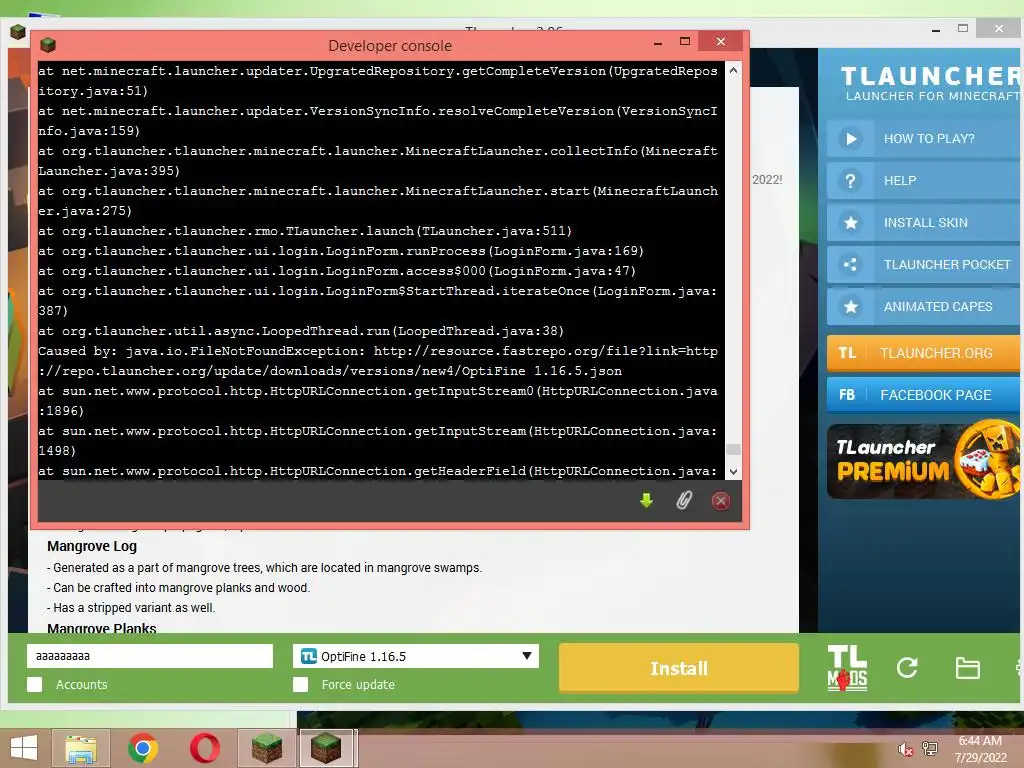Screen dimensions: 1024x768
Task: Open INSTALL SKIN link
Action: click(925, 223)
